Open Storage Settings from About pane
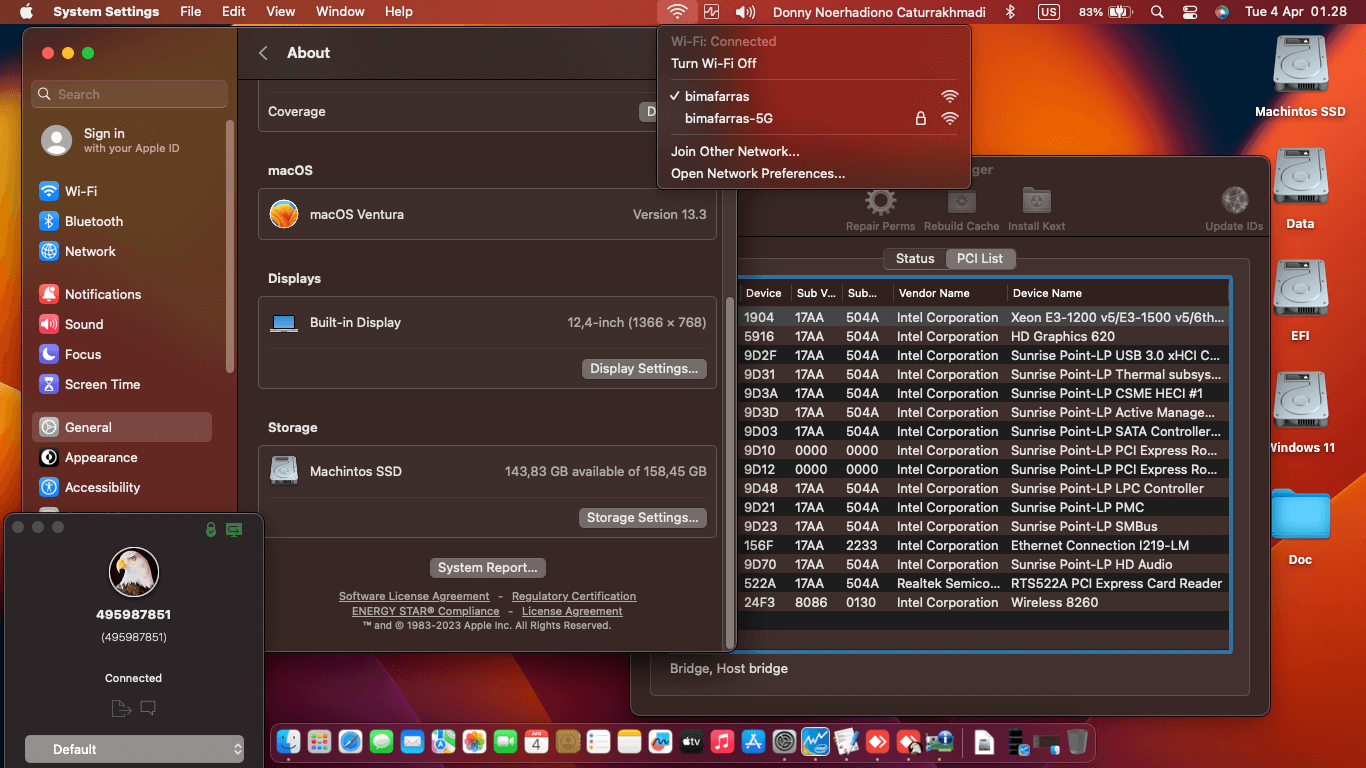Viewport: 1366px width, 768px height. point(642,517)
